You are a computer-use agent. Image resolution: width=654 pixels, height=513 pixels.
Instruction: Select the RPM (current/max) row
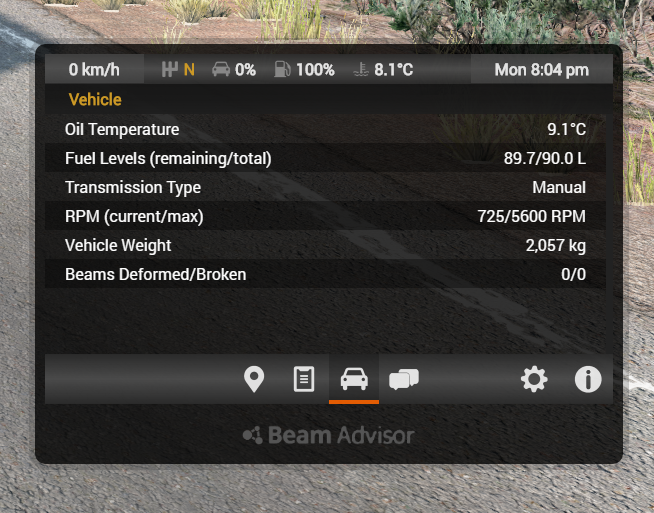point(325,216)
